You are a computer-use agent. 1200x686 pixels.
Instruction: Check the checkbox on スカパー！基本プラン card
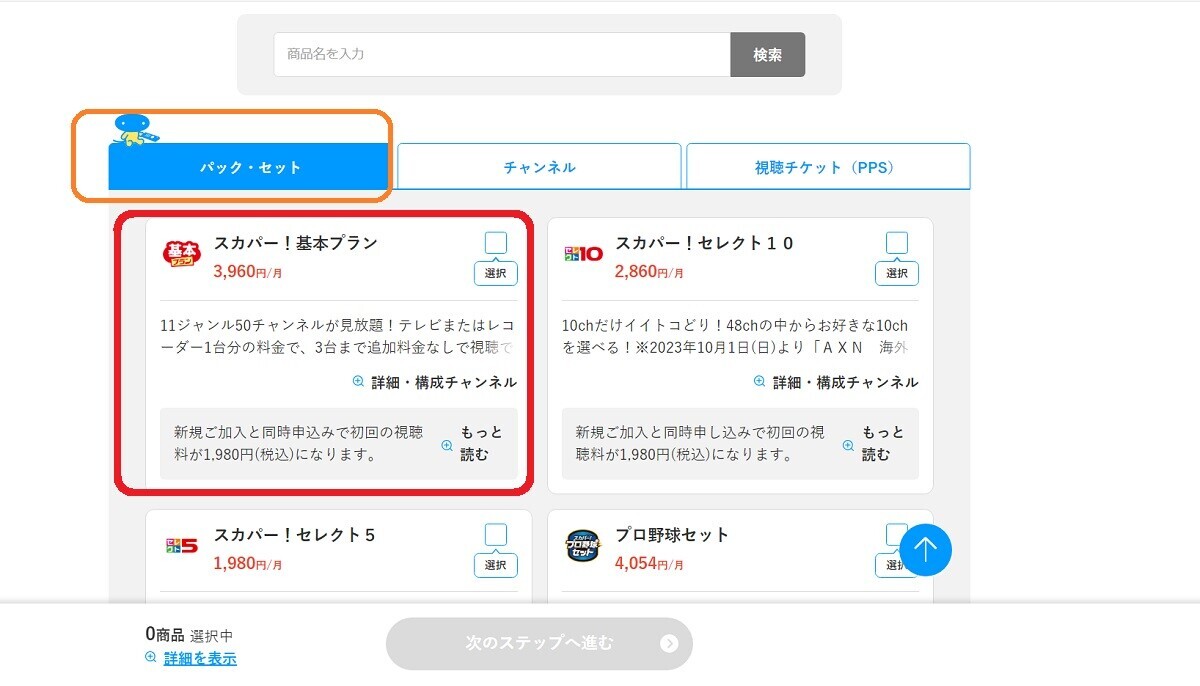(x=495, y=240)
